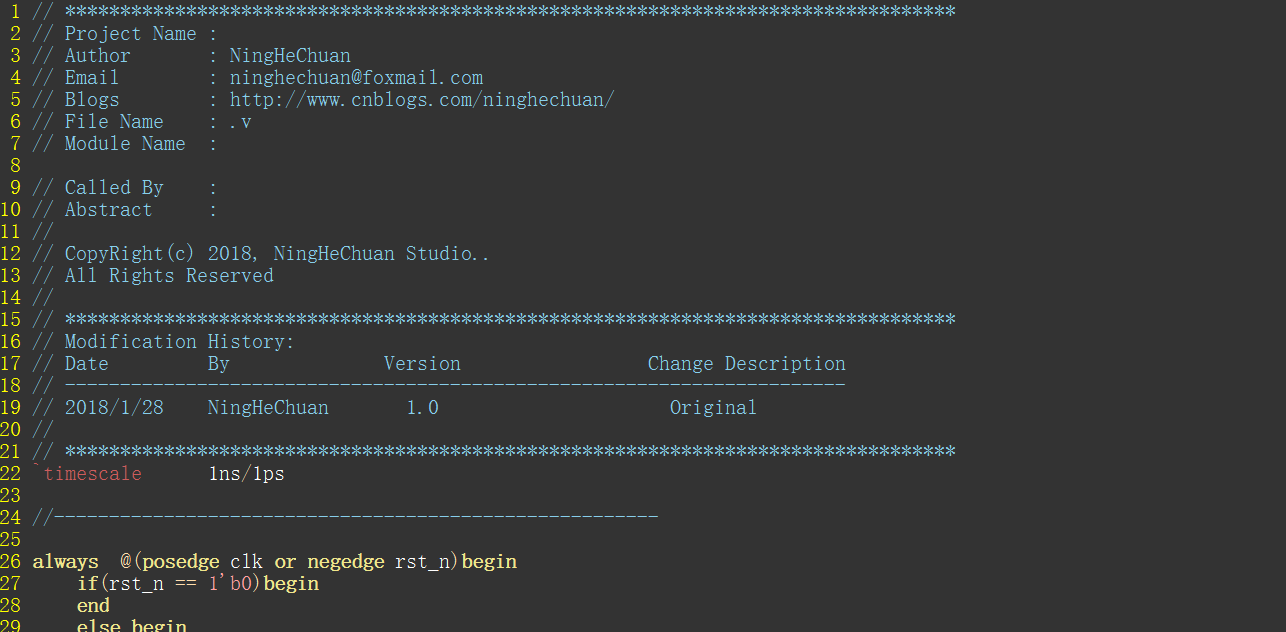
Task: Click the author name on line 3
Action: pyautogui.click(x=290, y=56)
